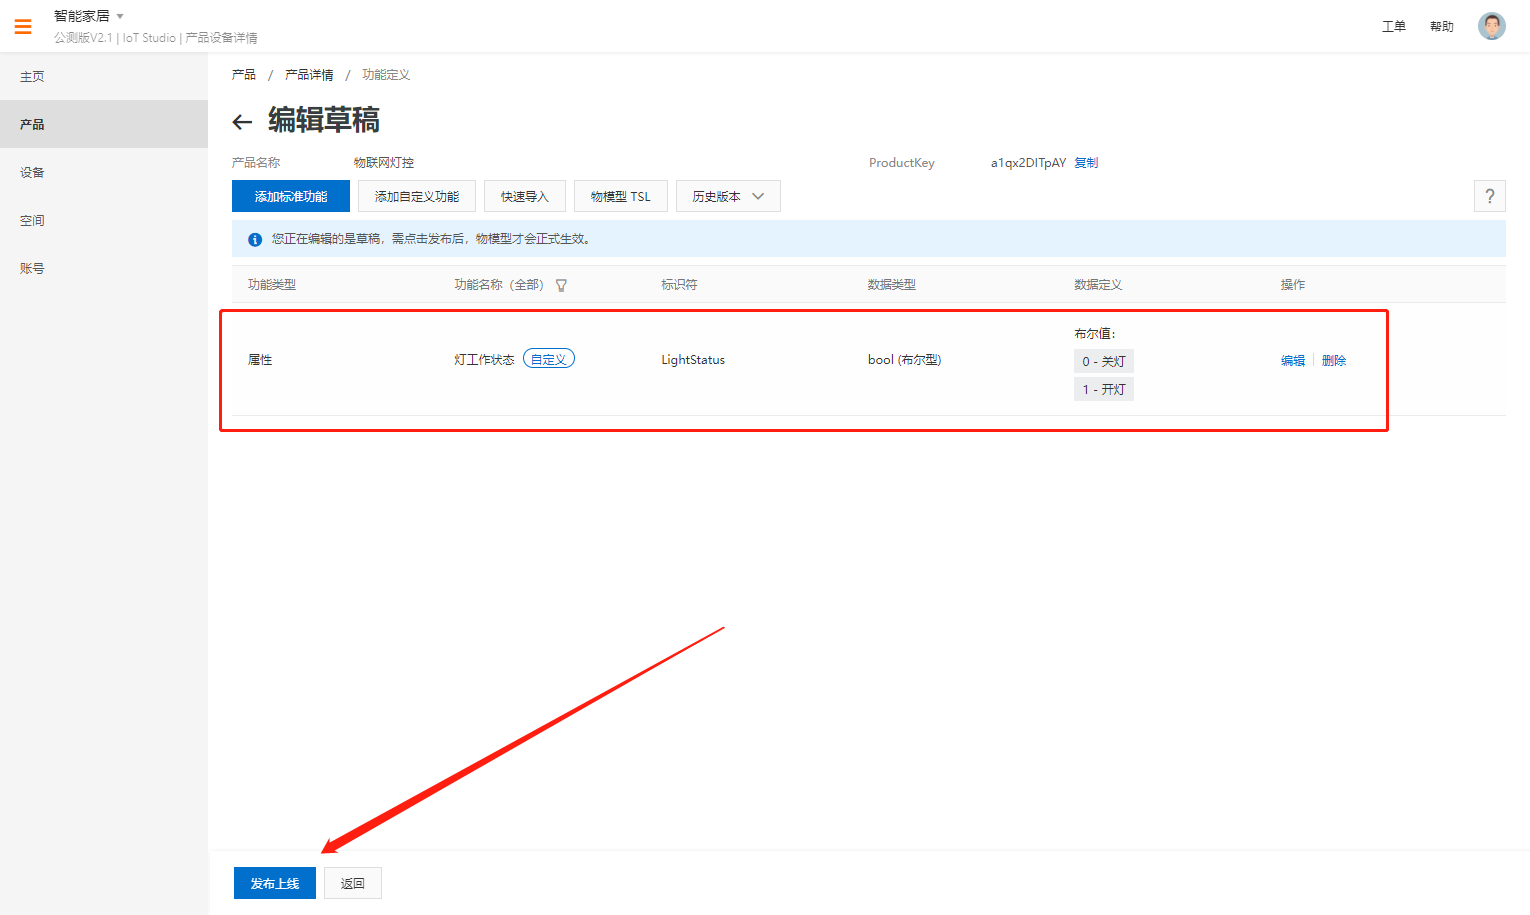Click the 功能名称 (全部) column header
The image size is (1530, 915).
pos(499,285)
